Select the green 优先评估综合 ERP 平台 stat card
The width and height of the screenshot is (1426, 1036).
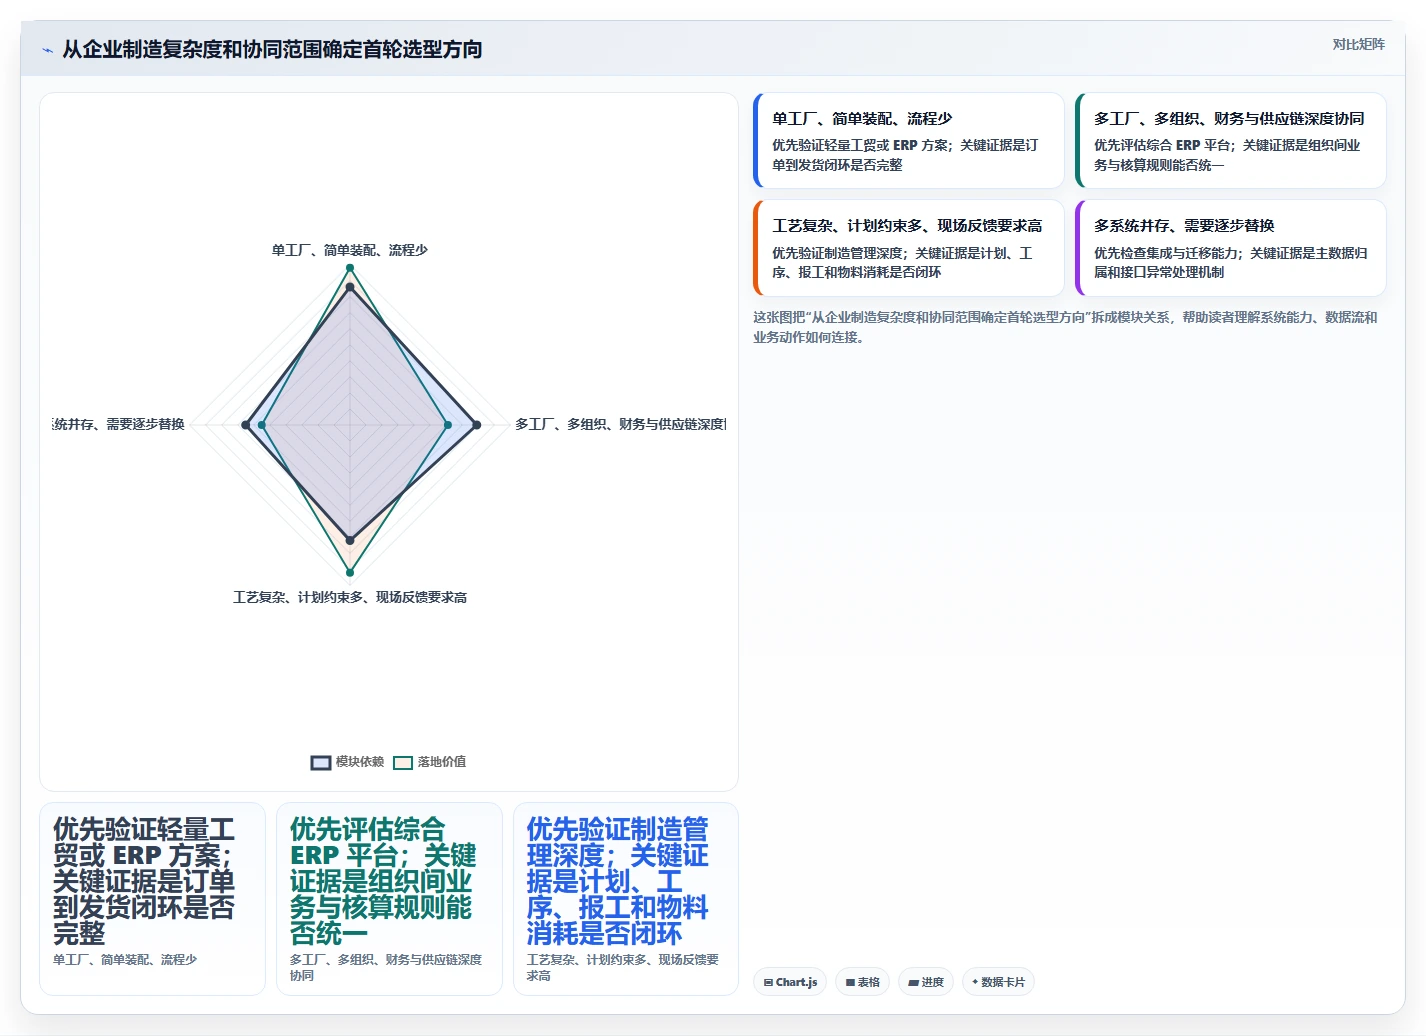click(389, 899)
